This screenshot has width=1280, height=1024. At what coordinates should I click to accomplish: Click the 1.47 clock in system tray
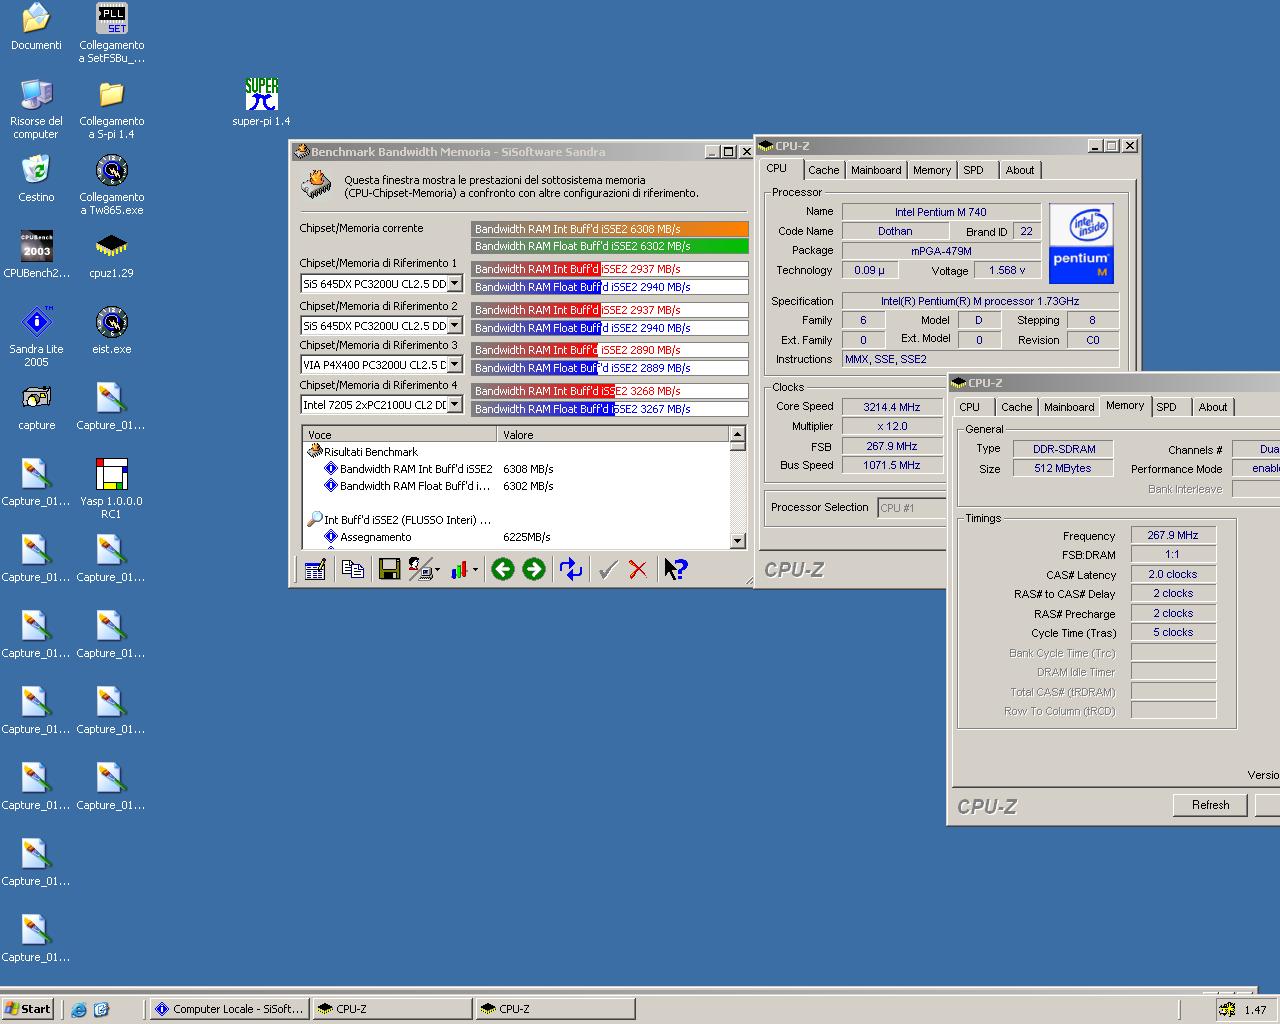tap(1255, 1010)
